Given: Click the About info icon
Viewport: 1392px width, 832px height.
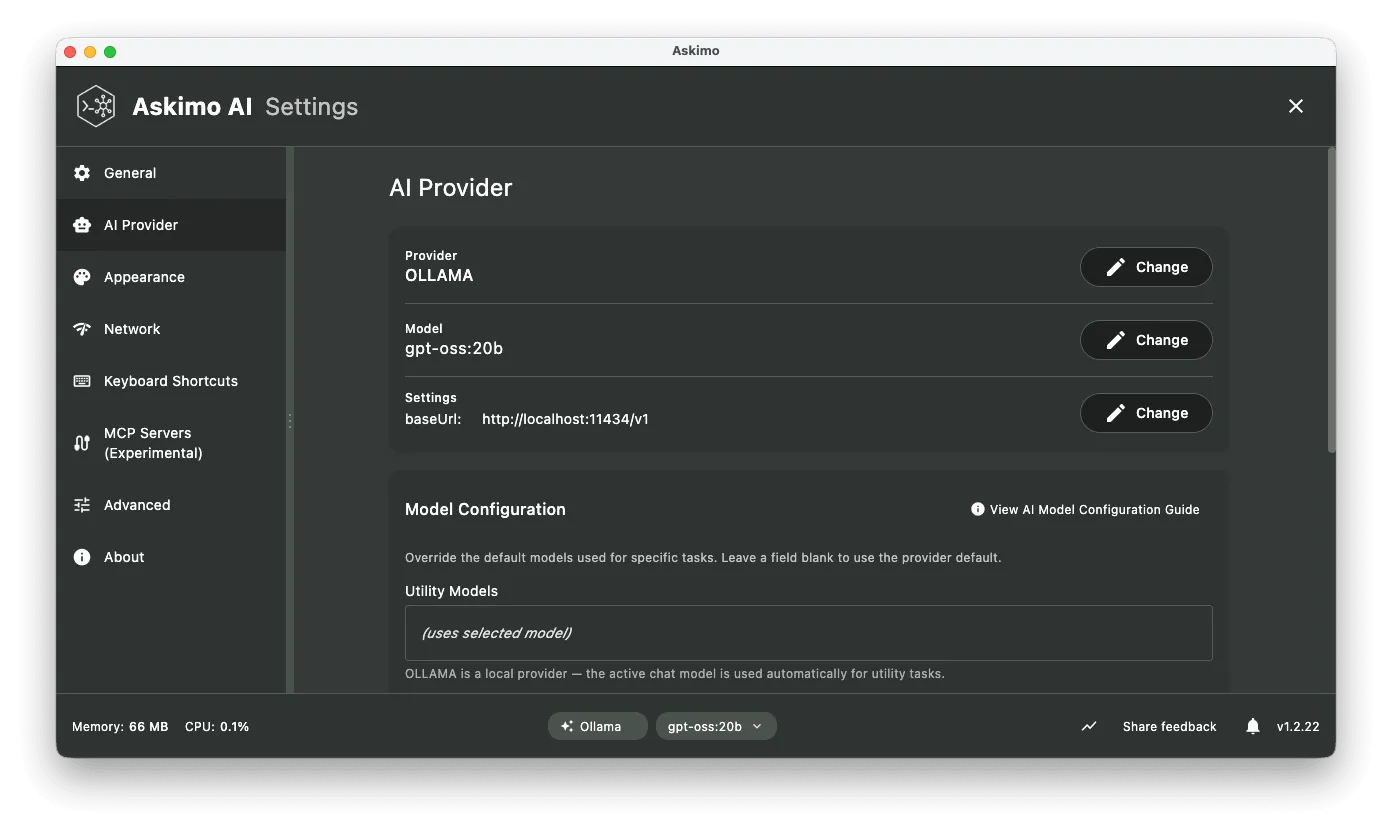Looking at the screenshot, I should tap(82, 557).
